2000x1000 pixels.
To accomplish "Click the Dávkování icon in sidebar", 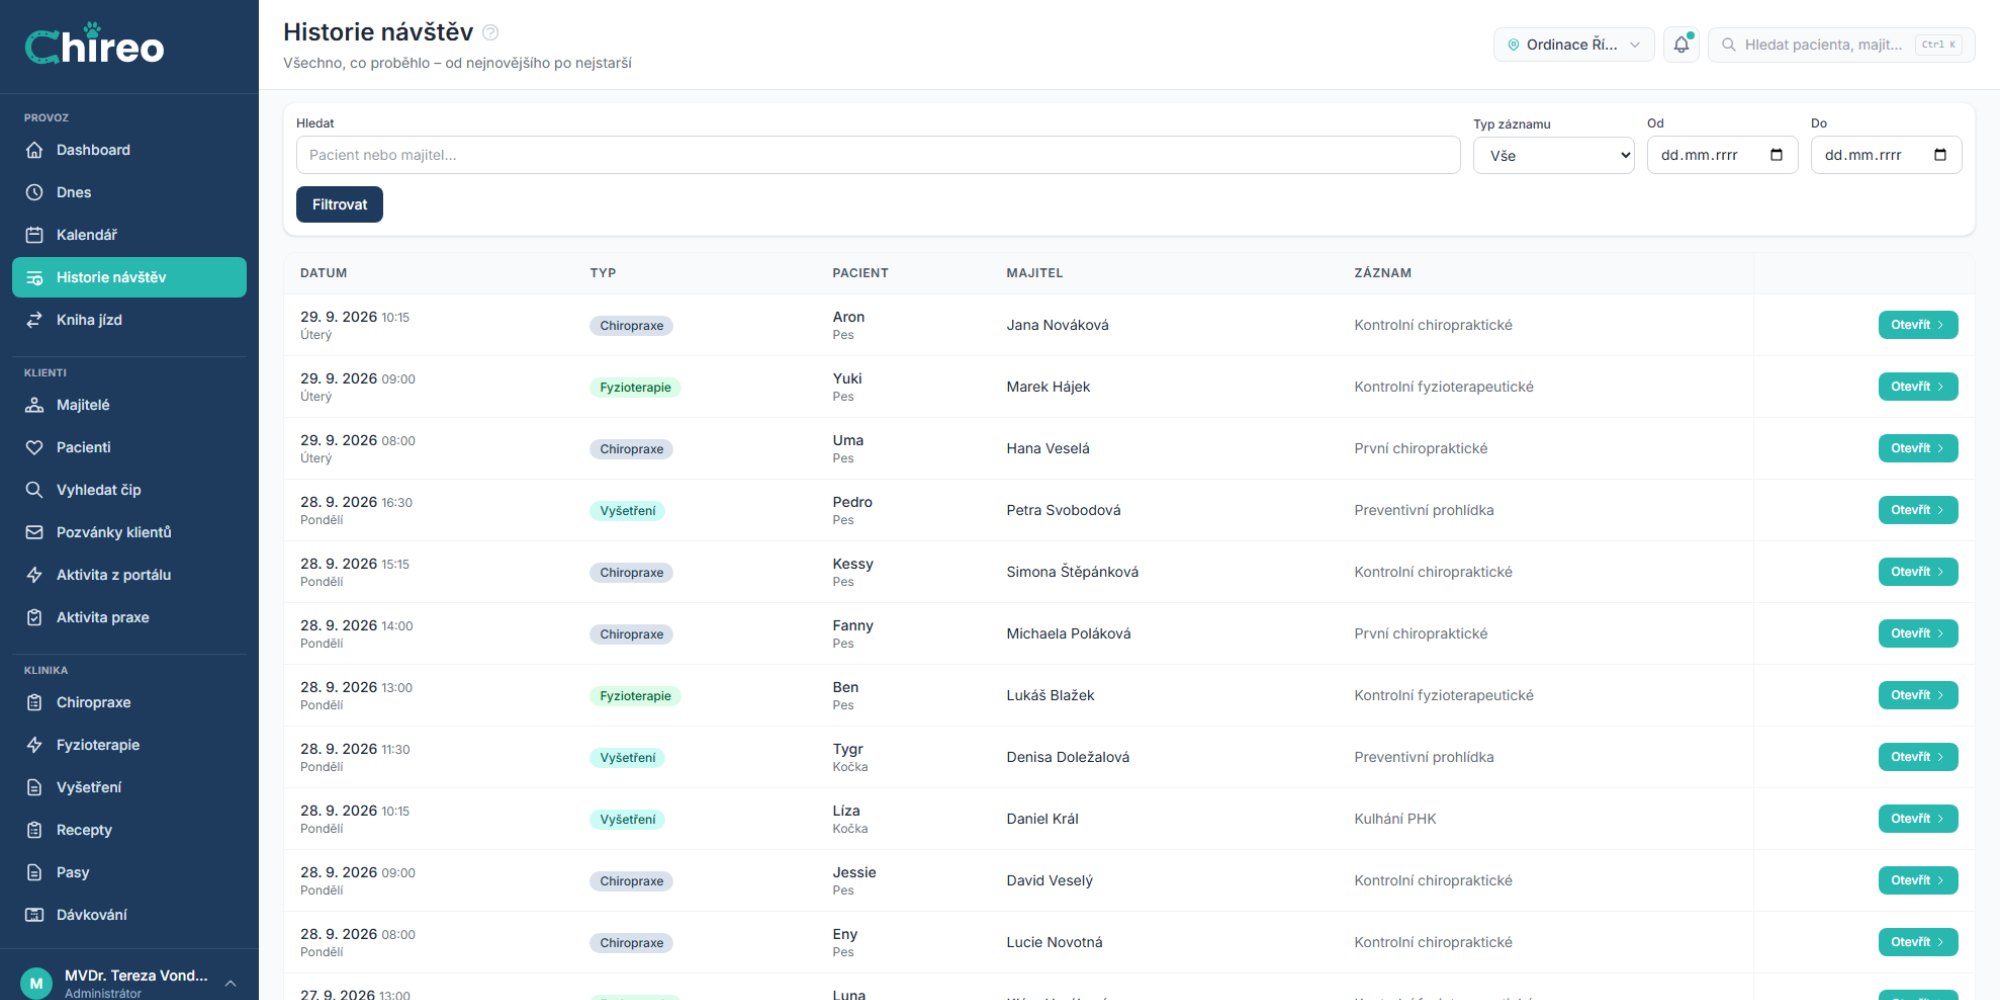I will 34,915.
